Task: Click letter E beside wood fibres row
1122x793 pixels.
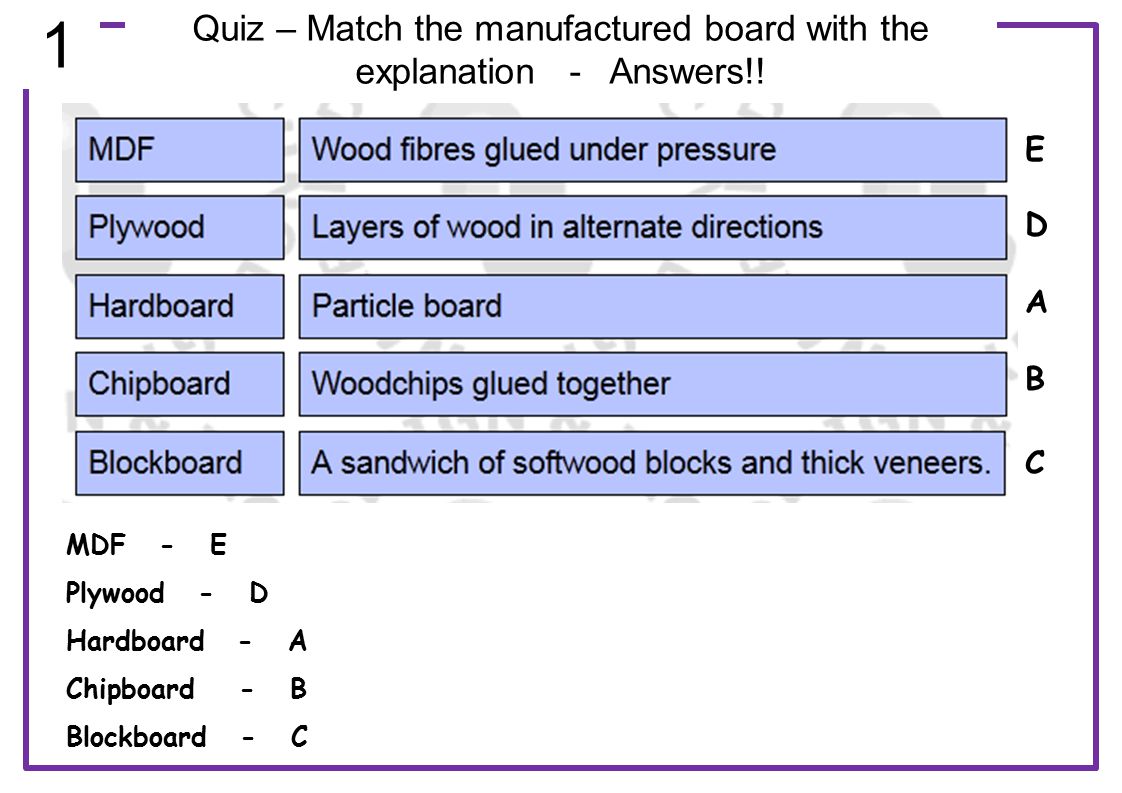Action: (1035, 149)
